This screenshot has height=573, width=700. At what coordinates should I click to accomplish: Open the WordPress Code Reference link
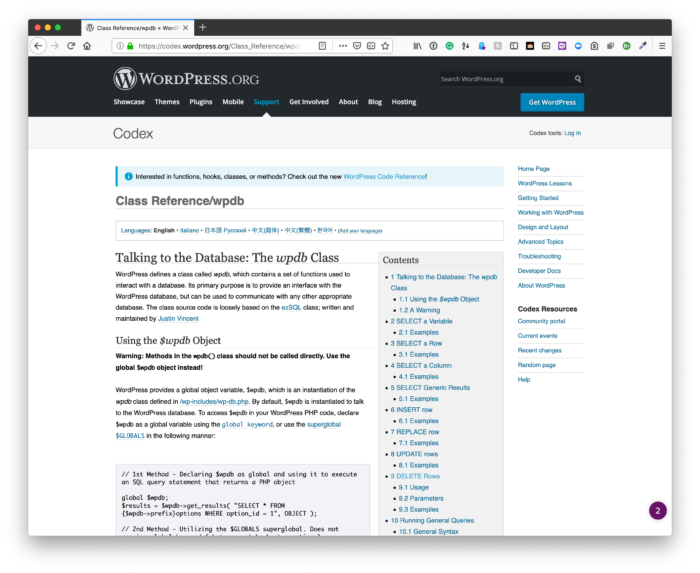tap(384, 177)
